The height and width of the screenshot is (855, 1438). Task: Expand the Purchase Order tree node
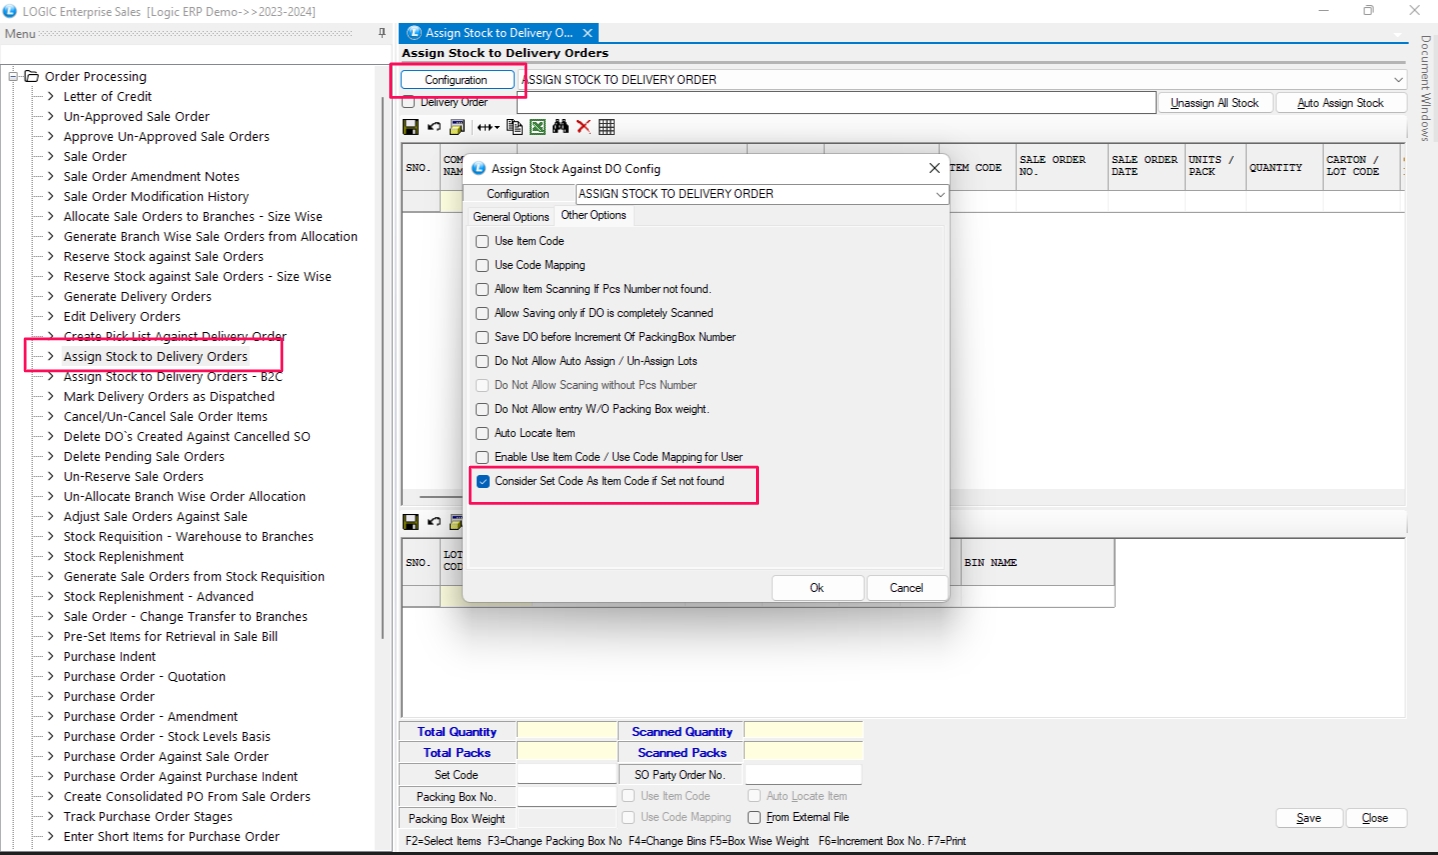click(51, 696)
